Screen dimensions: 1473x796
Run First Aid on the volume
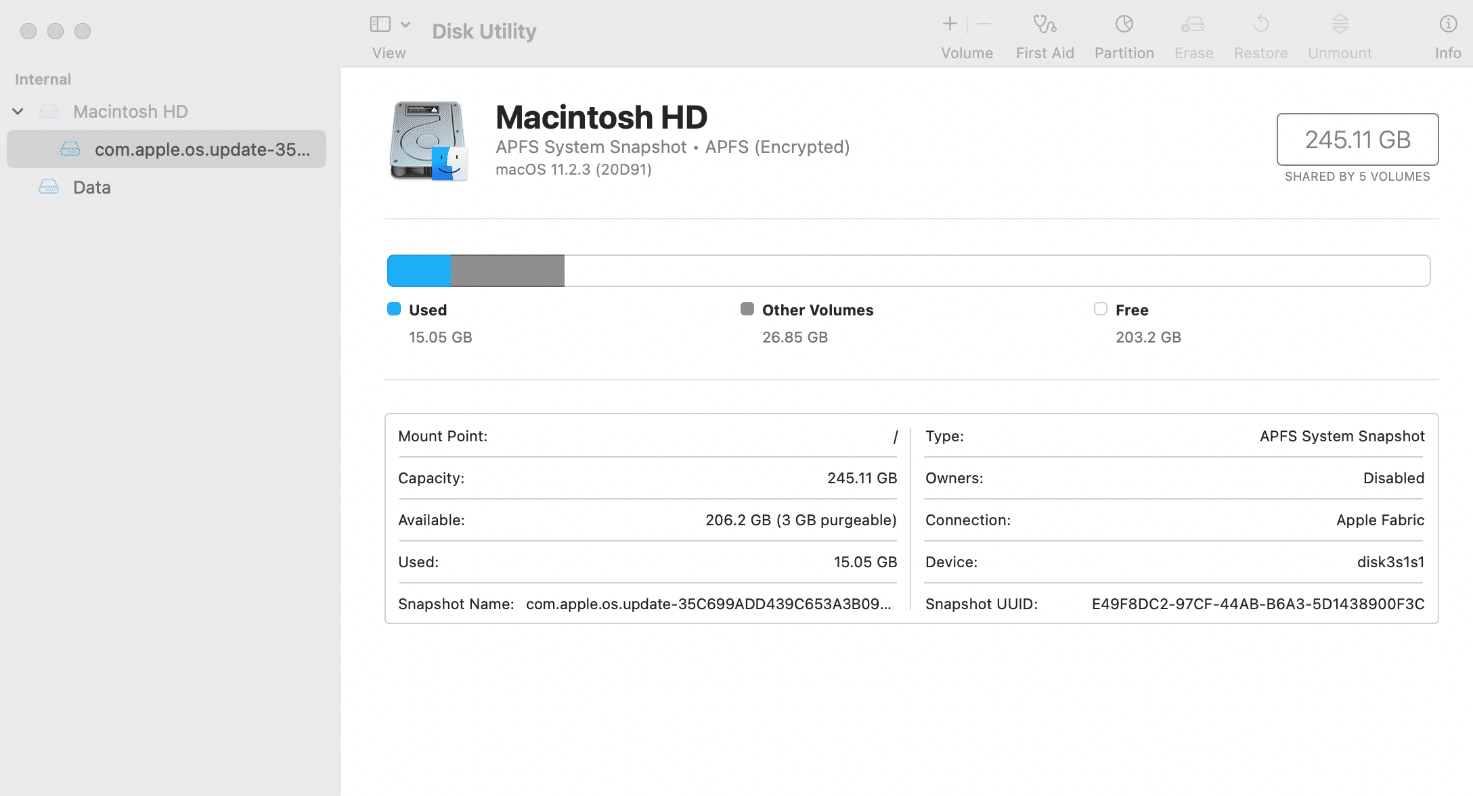(x=1045, y=35)
